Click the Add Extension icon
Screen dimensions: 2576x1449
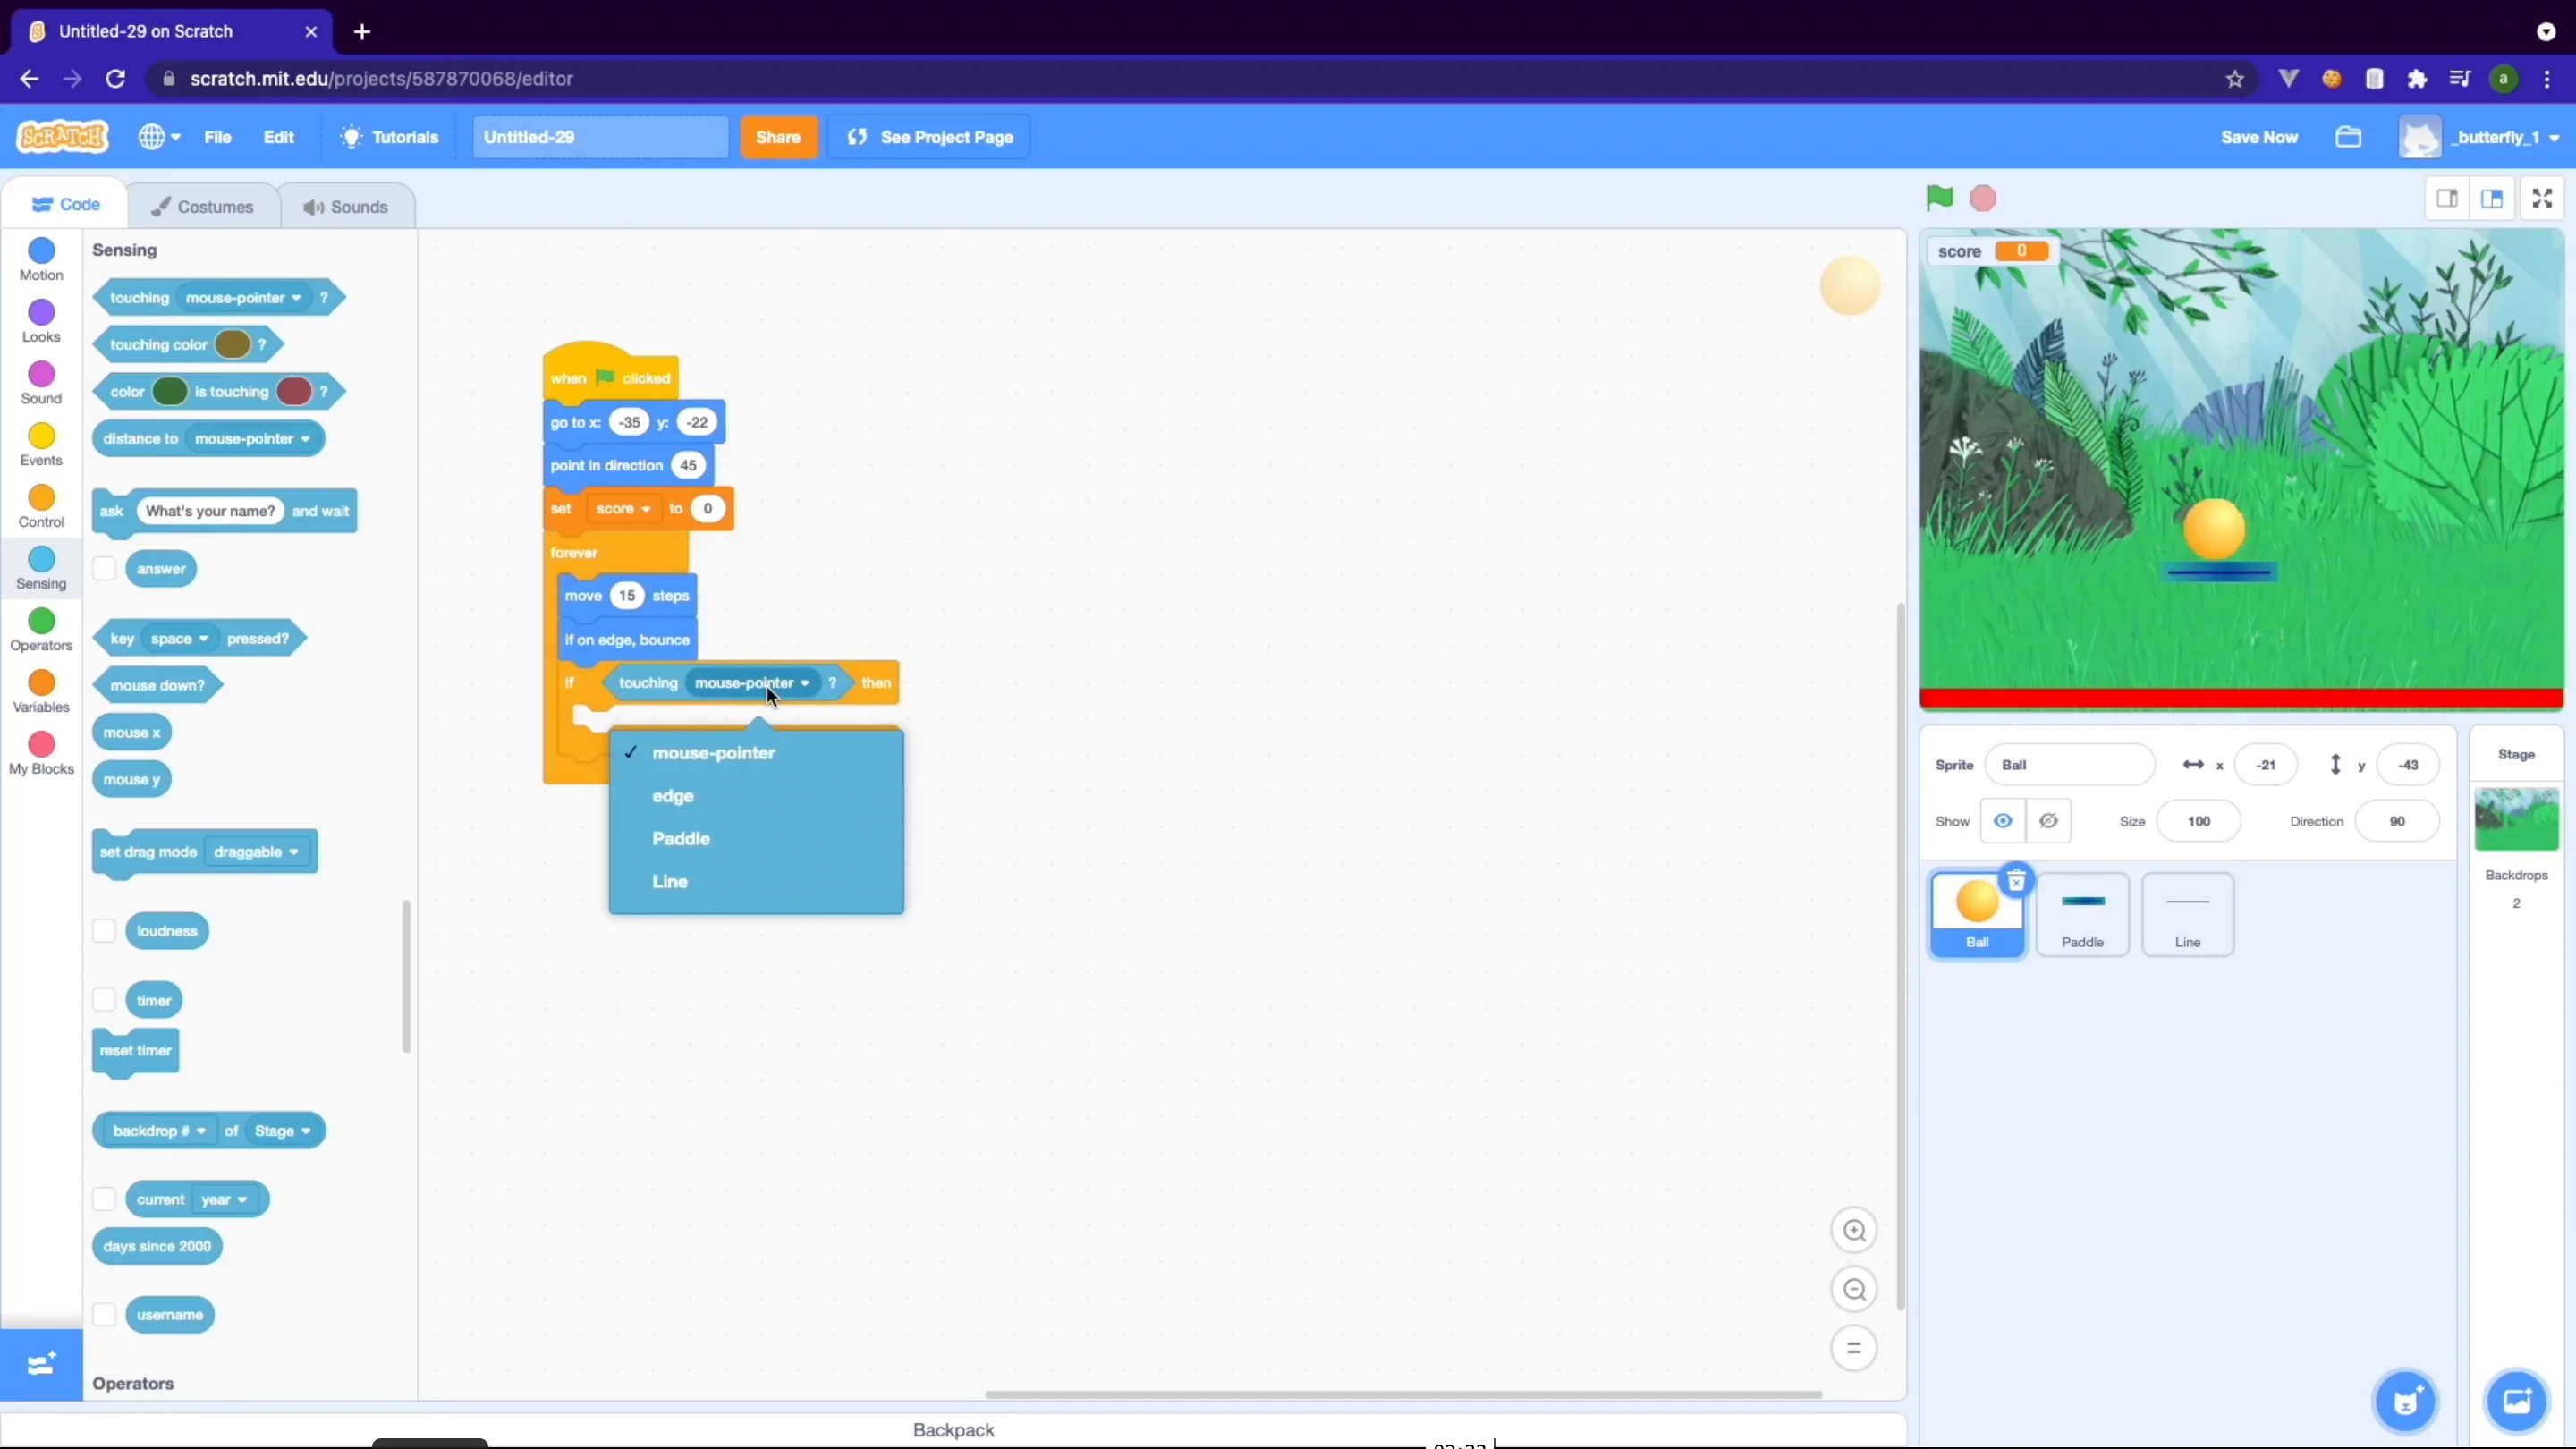[x=40, y=1364]
